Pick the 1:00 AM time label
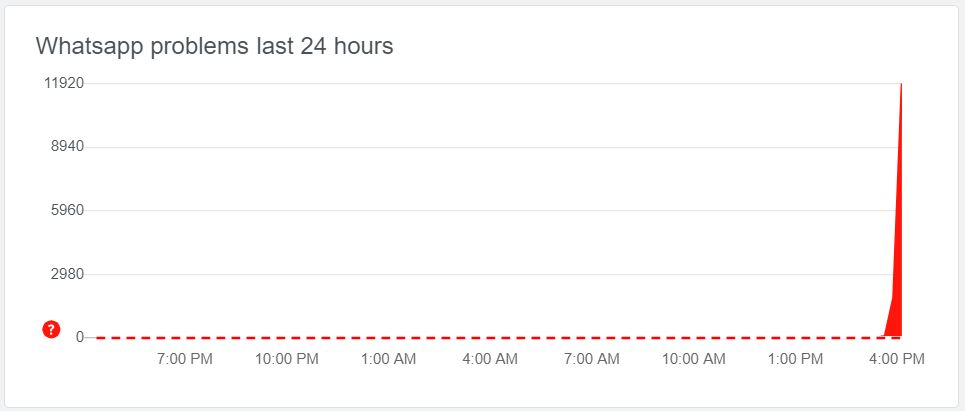Screen dimensions: 965x411 click(x=389, y=359)
